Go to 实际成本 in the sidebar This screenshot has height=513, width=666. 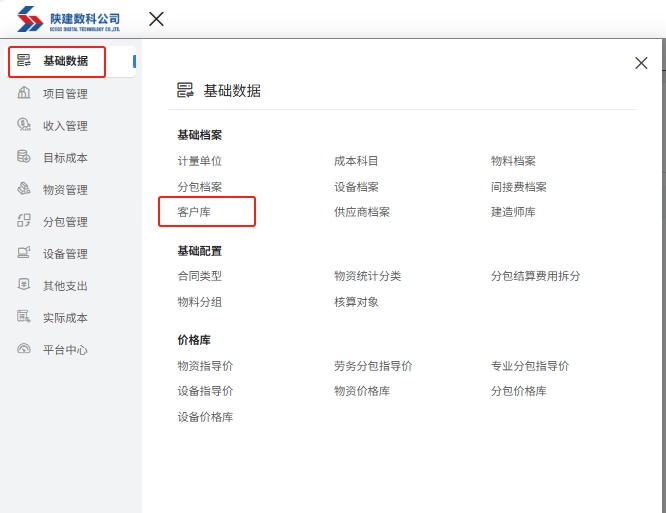tap(65, 318)
